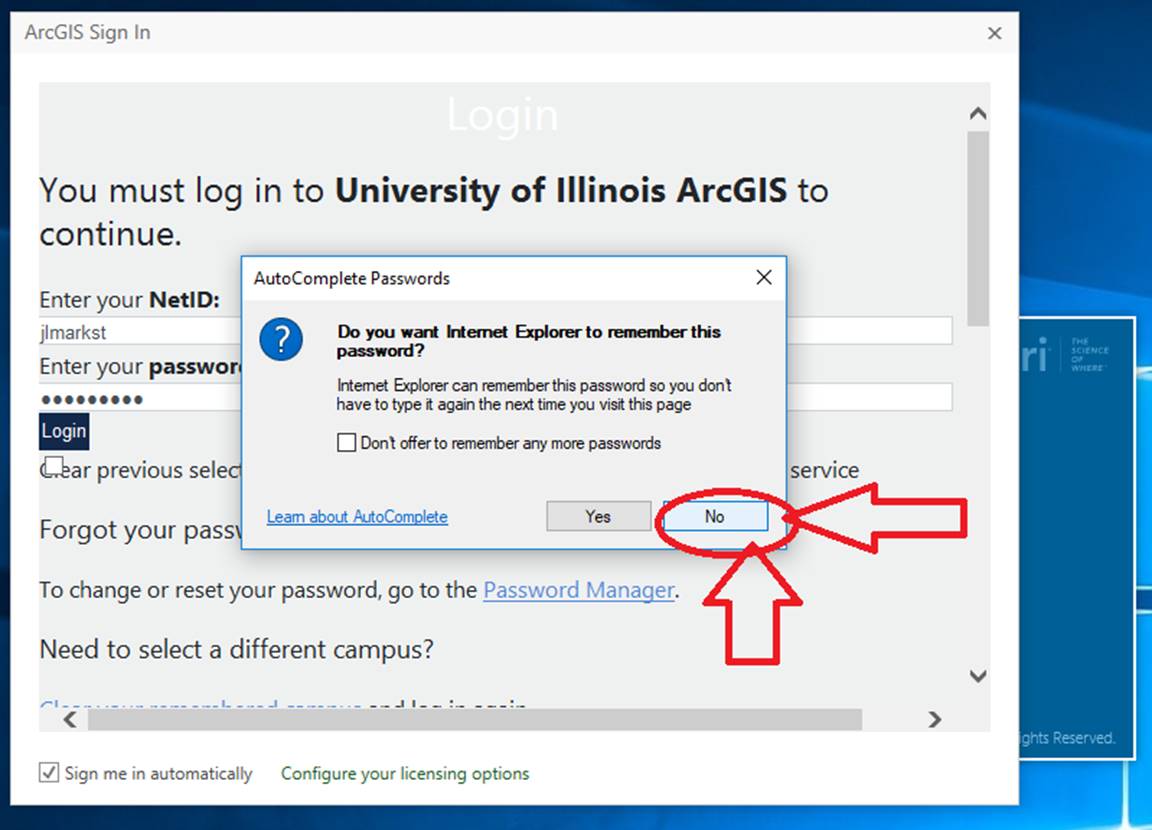Click the scroll down arrow
This screenshot has width=1152, height=830.
[x=978, y=676]
